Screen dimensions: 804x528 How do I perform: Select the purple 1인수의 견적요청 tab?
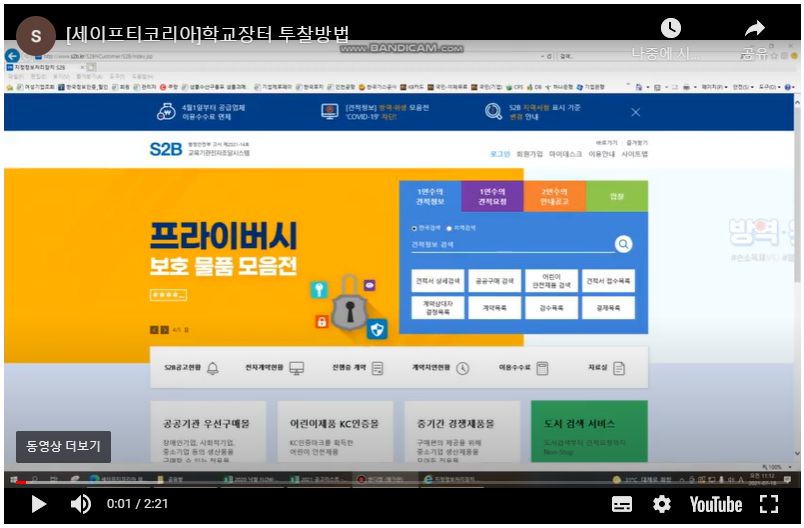coord(492,196)
